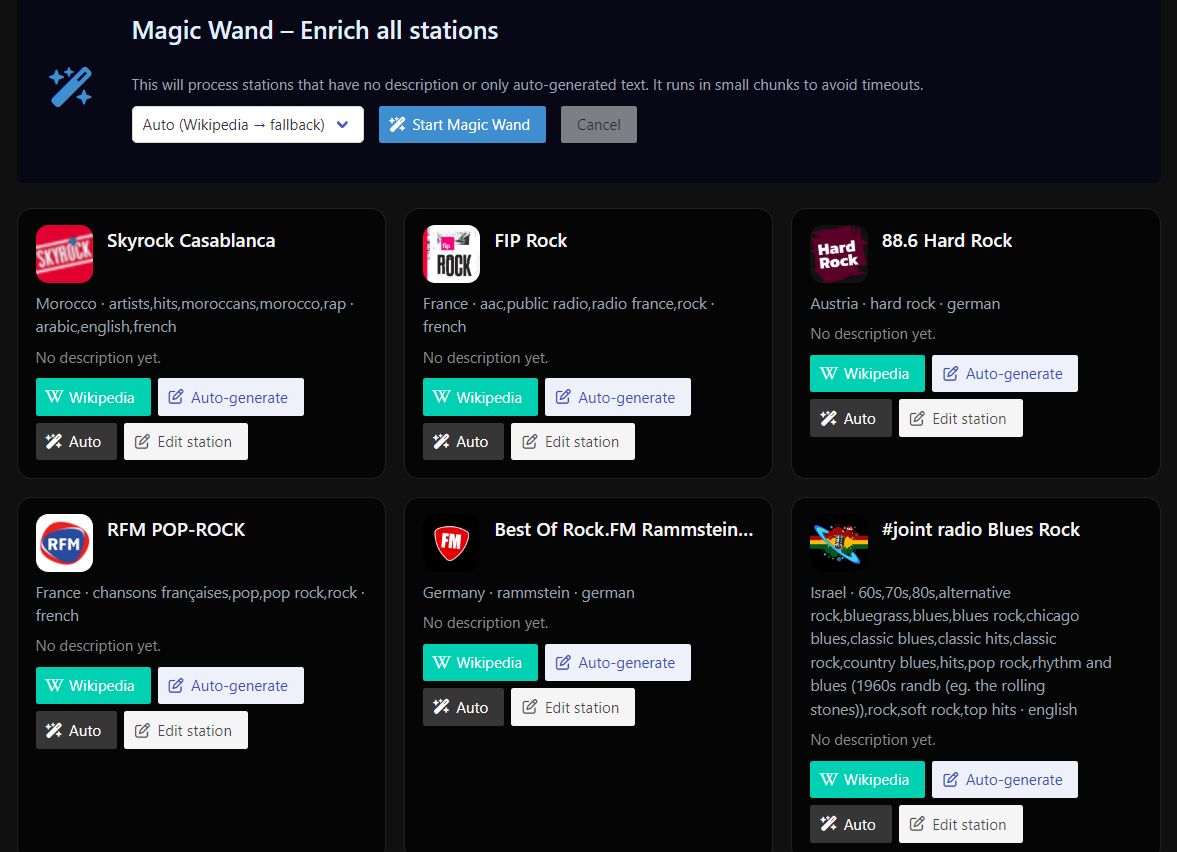Fetch Wikipedia description for Skyrock Casablanca
This screenshot has width=1177, height=852.
click(93, 397)
